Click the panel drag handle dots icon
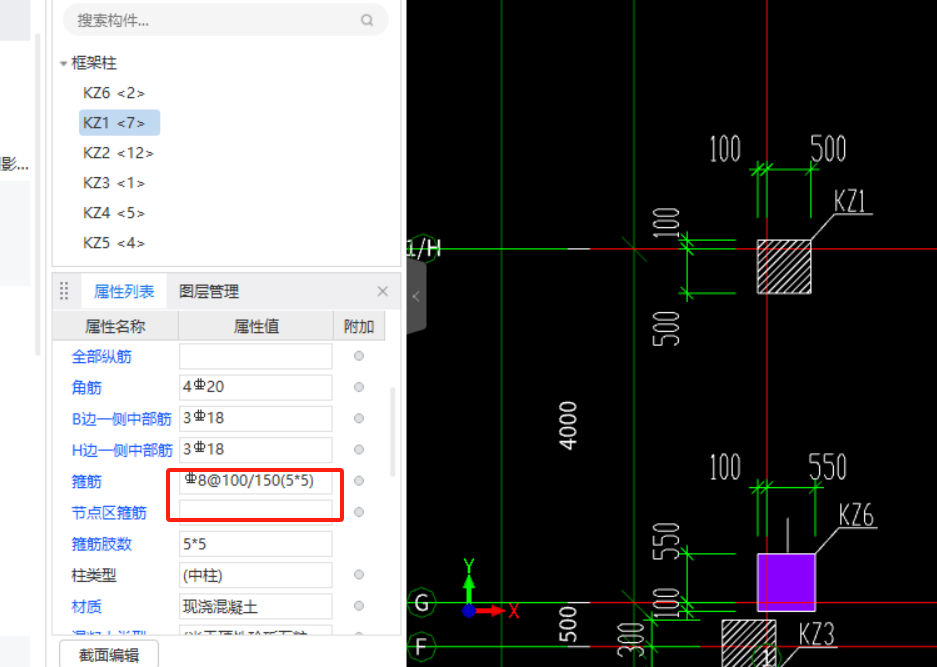Screen dimensions: 937x667 tap(64, 291)
